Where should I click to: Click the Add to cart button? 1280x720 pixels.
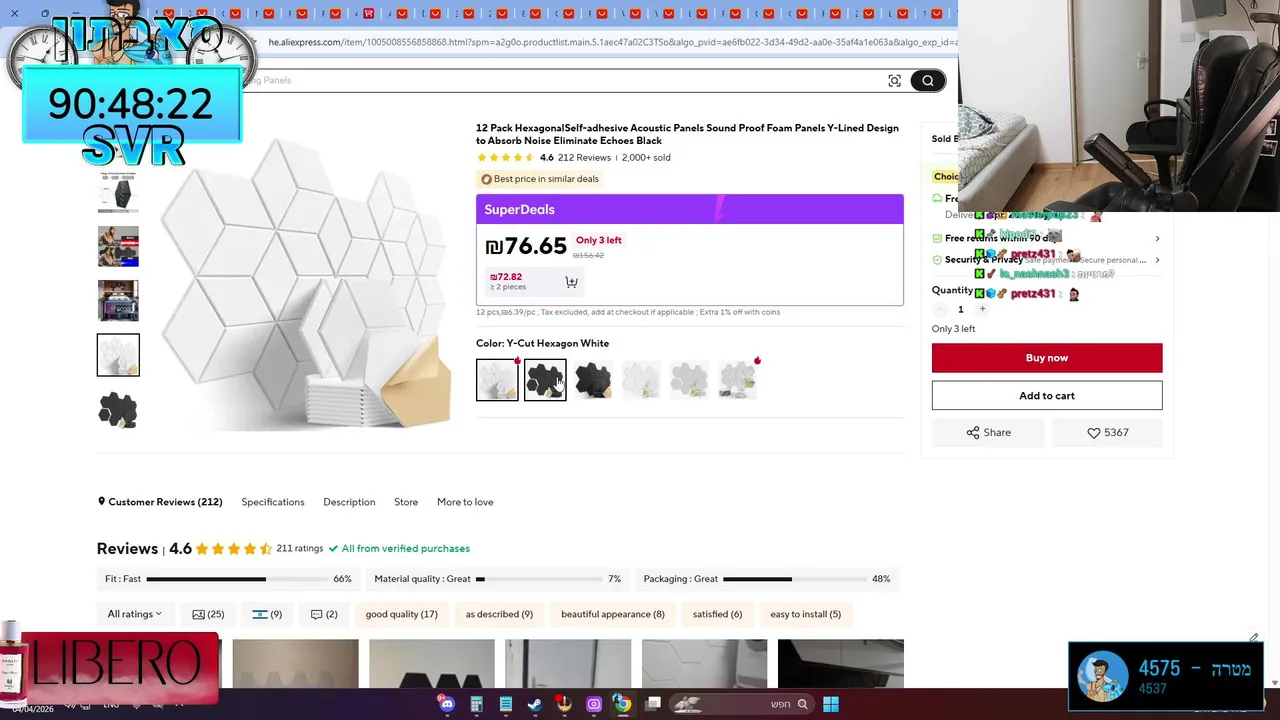tap(1047, 396)
